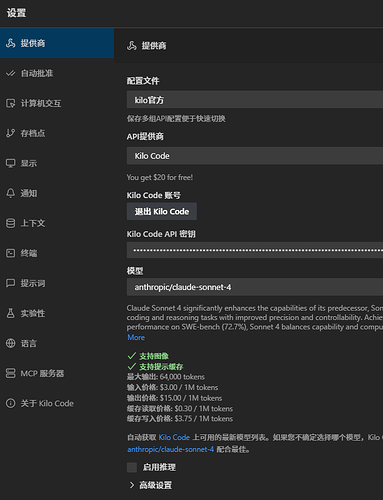Click the MCP servers icon

(11, 373)
